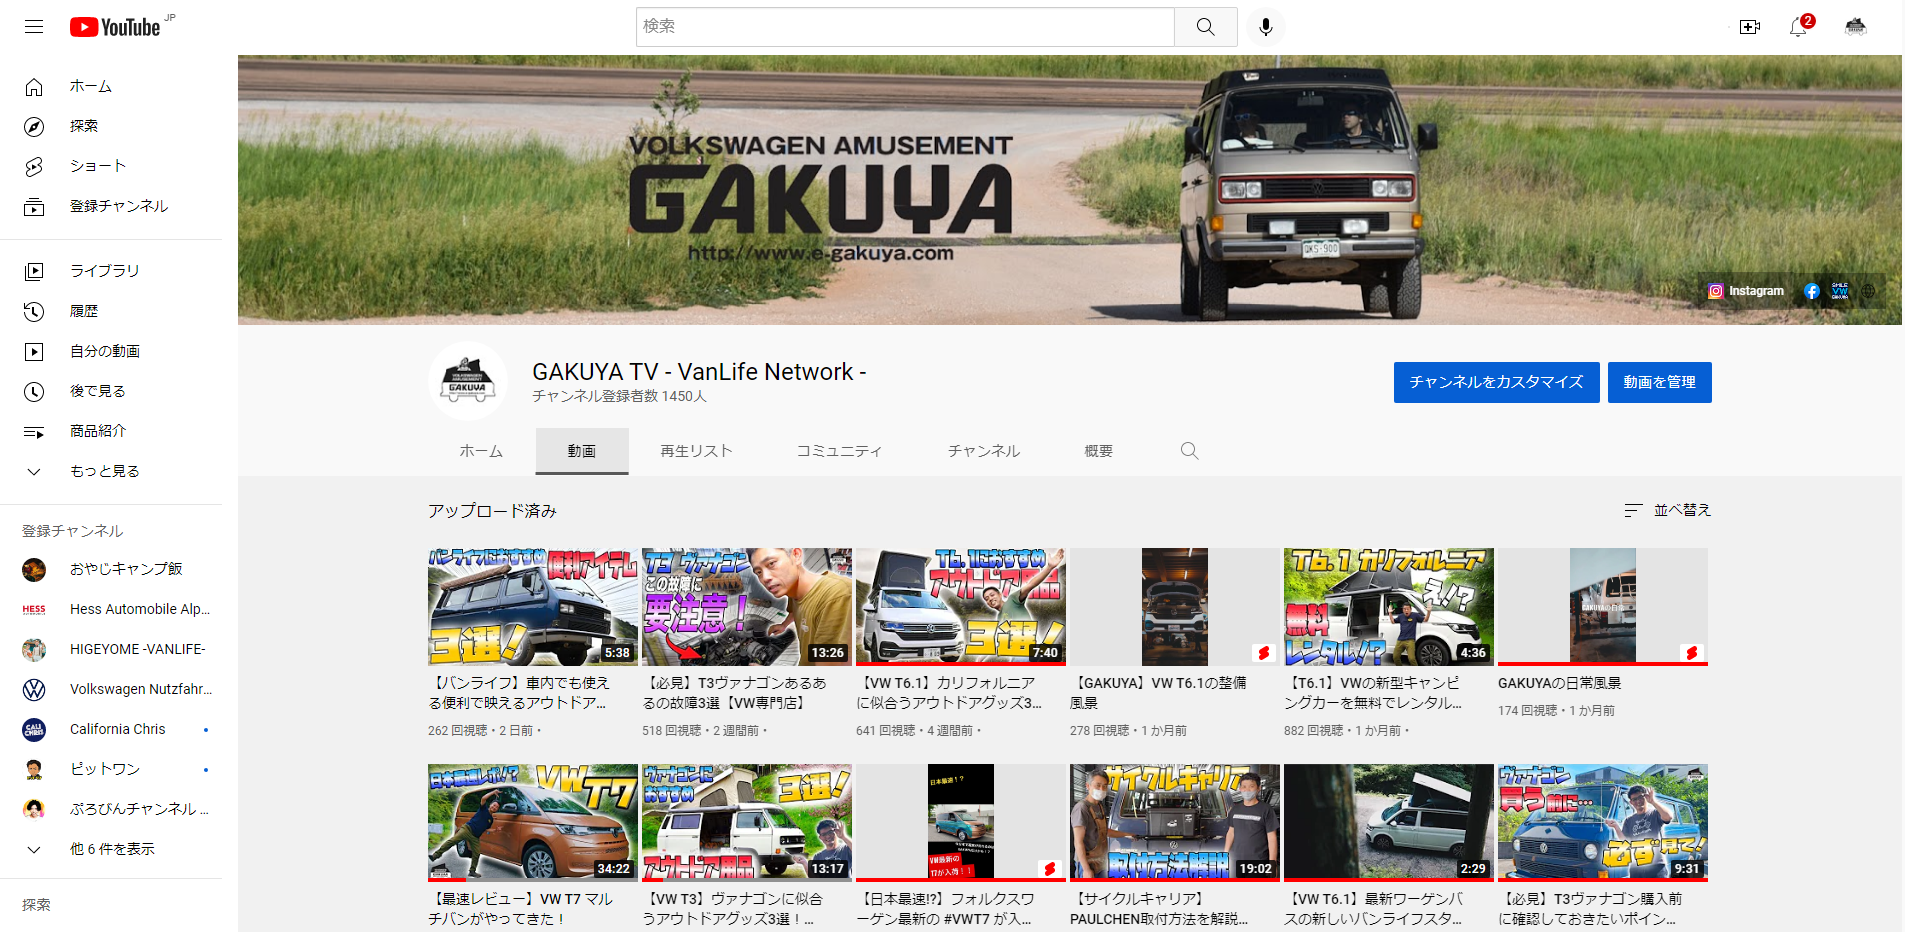Expand 他 6 件を表示 subscriptions list

pos(111,848)
